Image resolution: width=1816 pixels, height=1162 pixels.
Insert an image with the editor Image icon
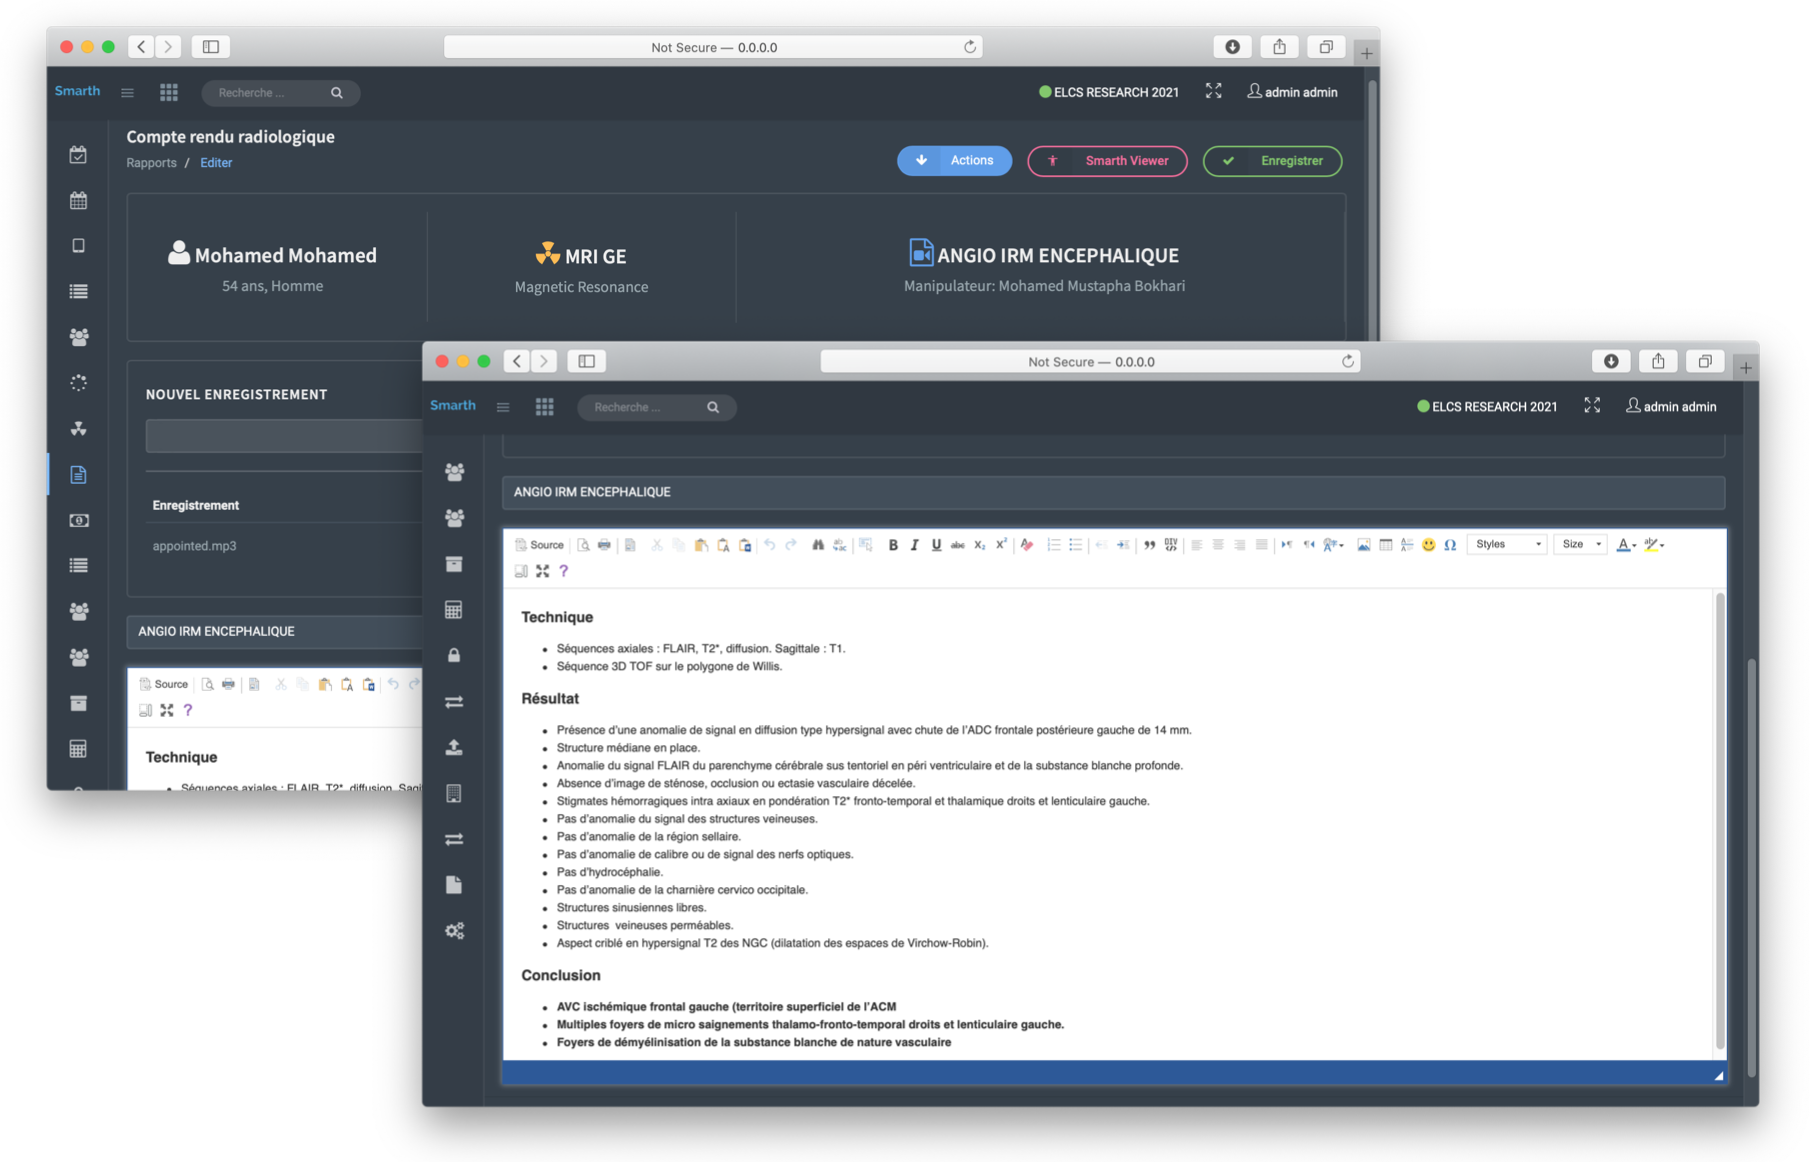(1363, 545)
